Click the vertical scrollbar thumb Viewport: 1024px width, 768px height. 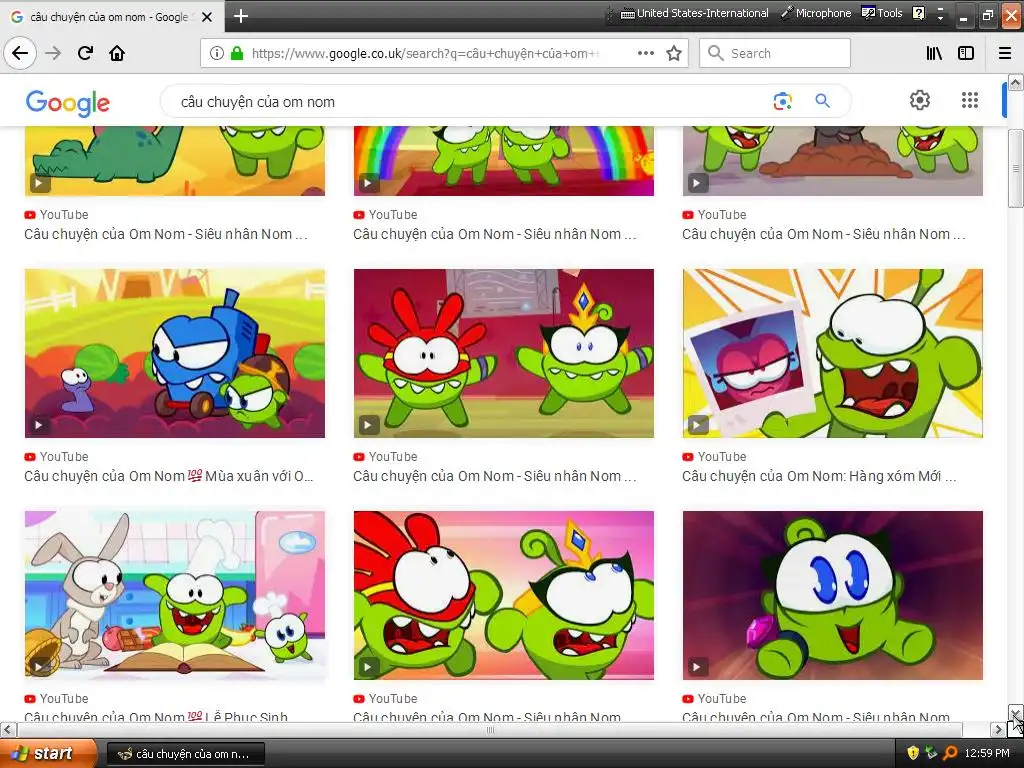click(1016, 168)
